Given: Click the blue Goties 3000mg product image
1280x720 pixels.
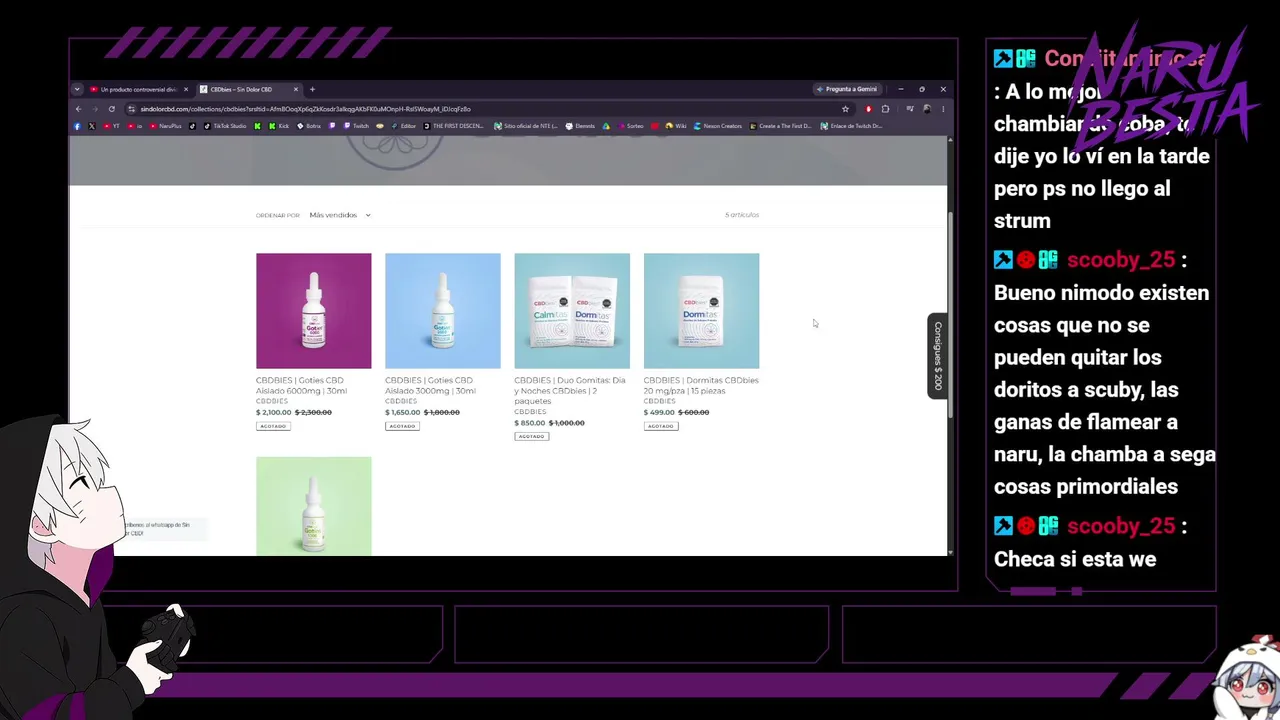Looking at the screenshot, I should pos(442,311).
